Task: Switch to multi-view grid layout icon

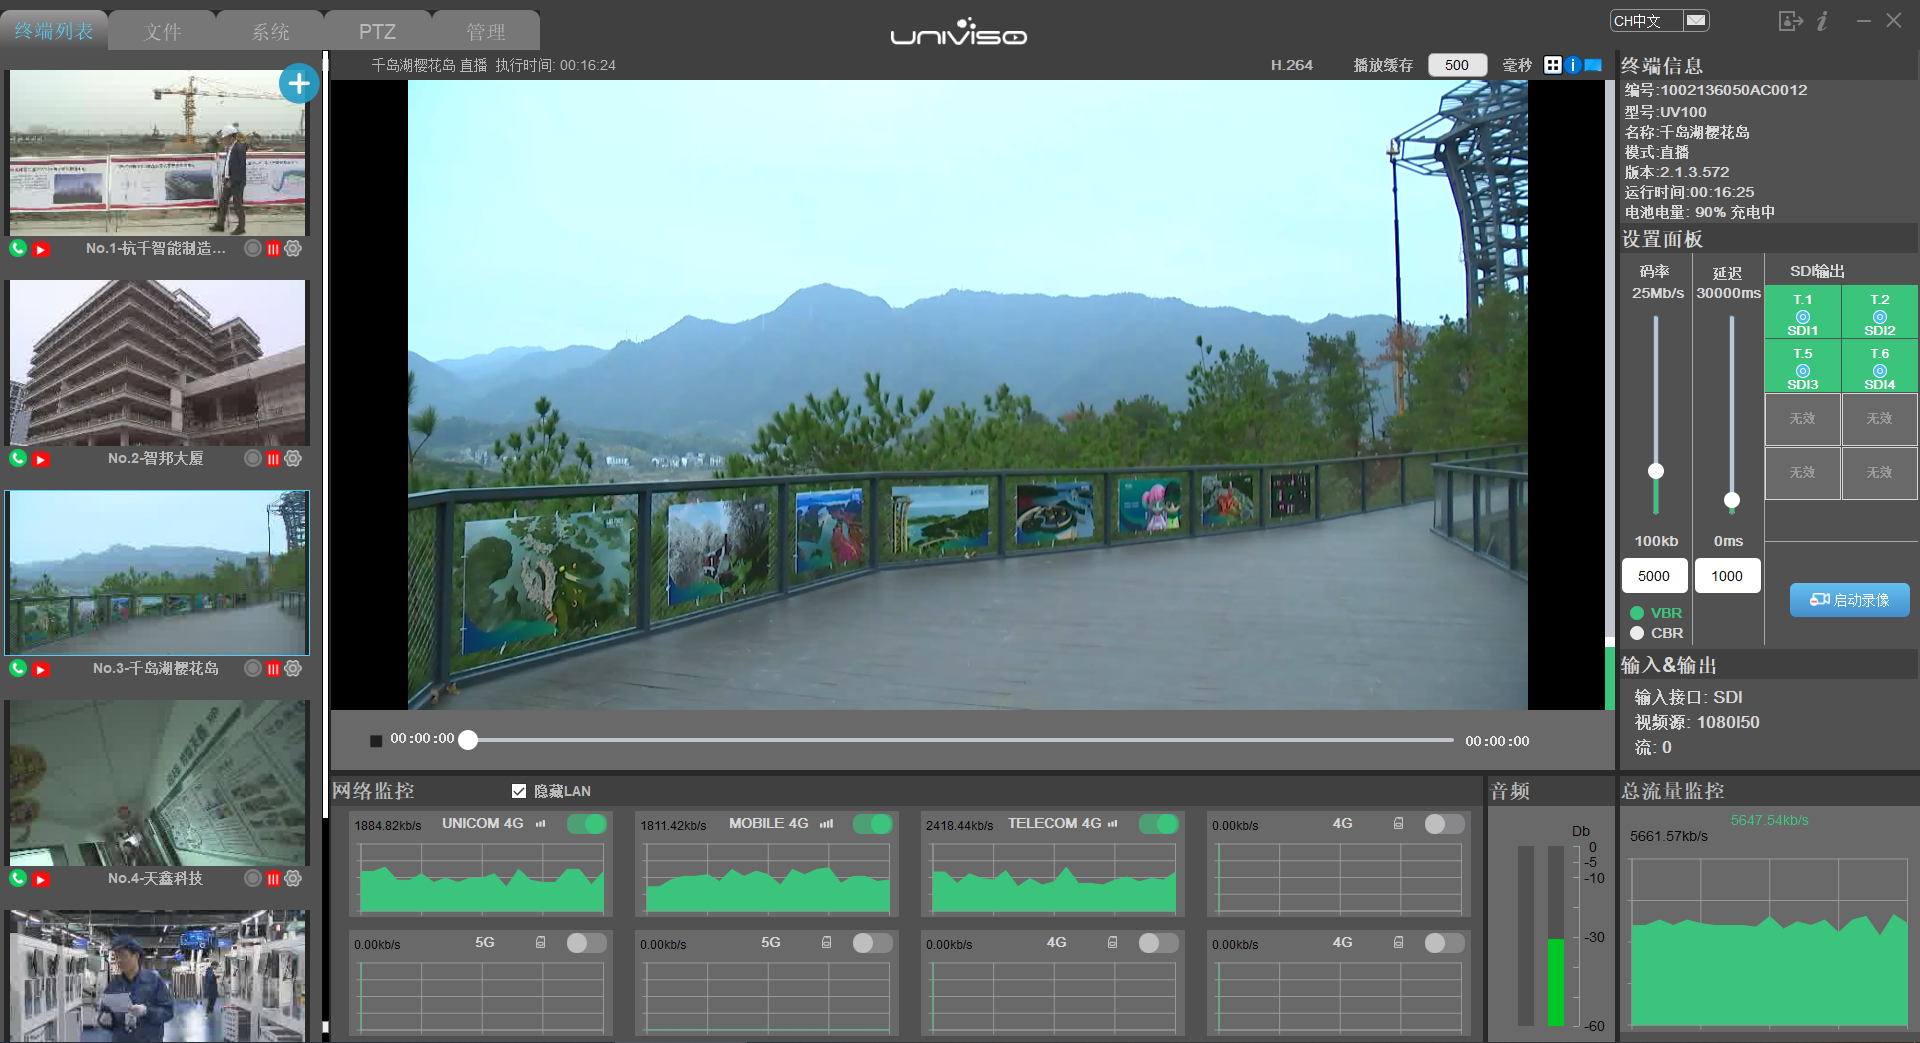Action: pyautogui.click(x=1553, y=65)
